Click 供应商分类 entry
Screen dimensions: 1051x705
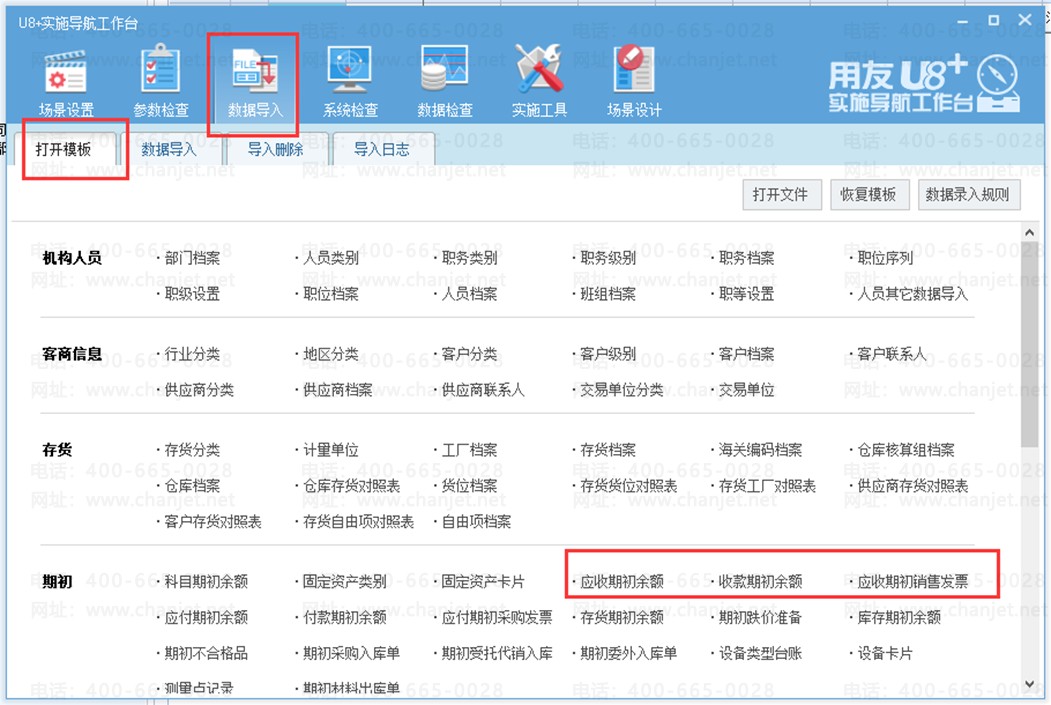[199, 390]
